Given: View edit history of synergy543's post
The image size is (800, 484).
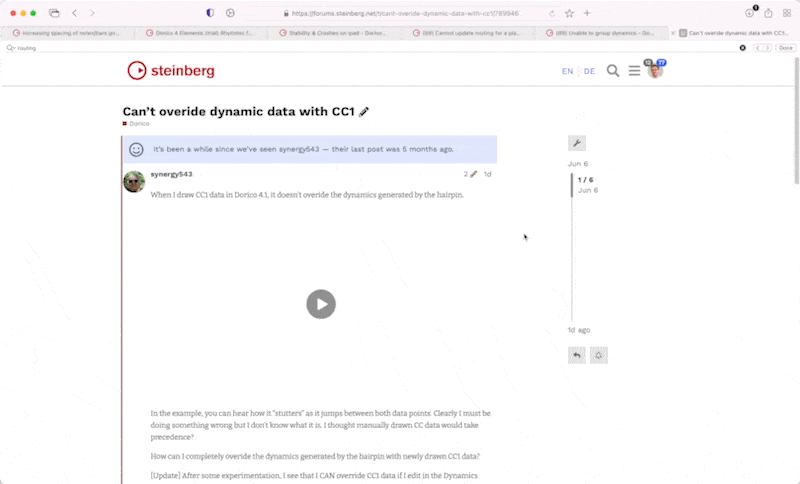Looking at the screenshot, I should point(470,174).
